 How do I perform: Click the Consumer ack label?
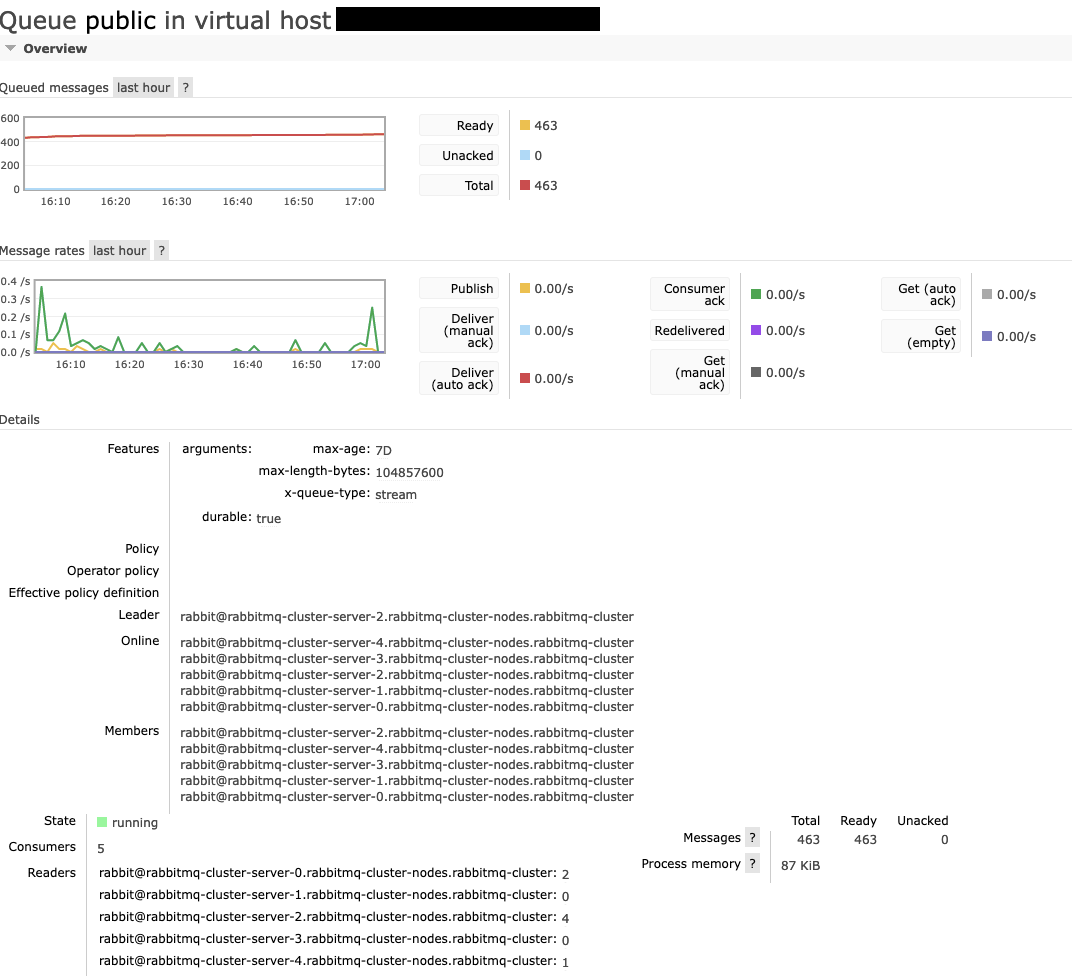tap(690, 295)
